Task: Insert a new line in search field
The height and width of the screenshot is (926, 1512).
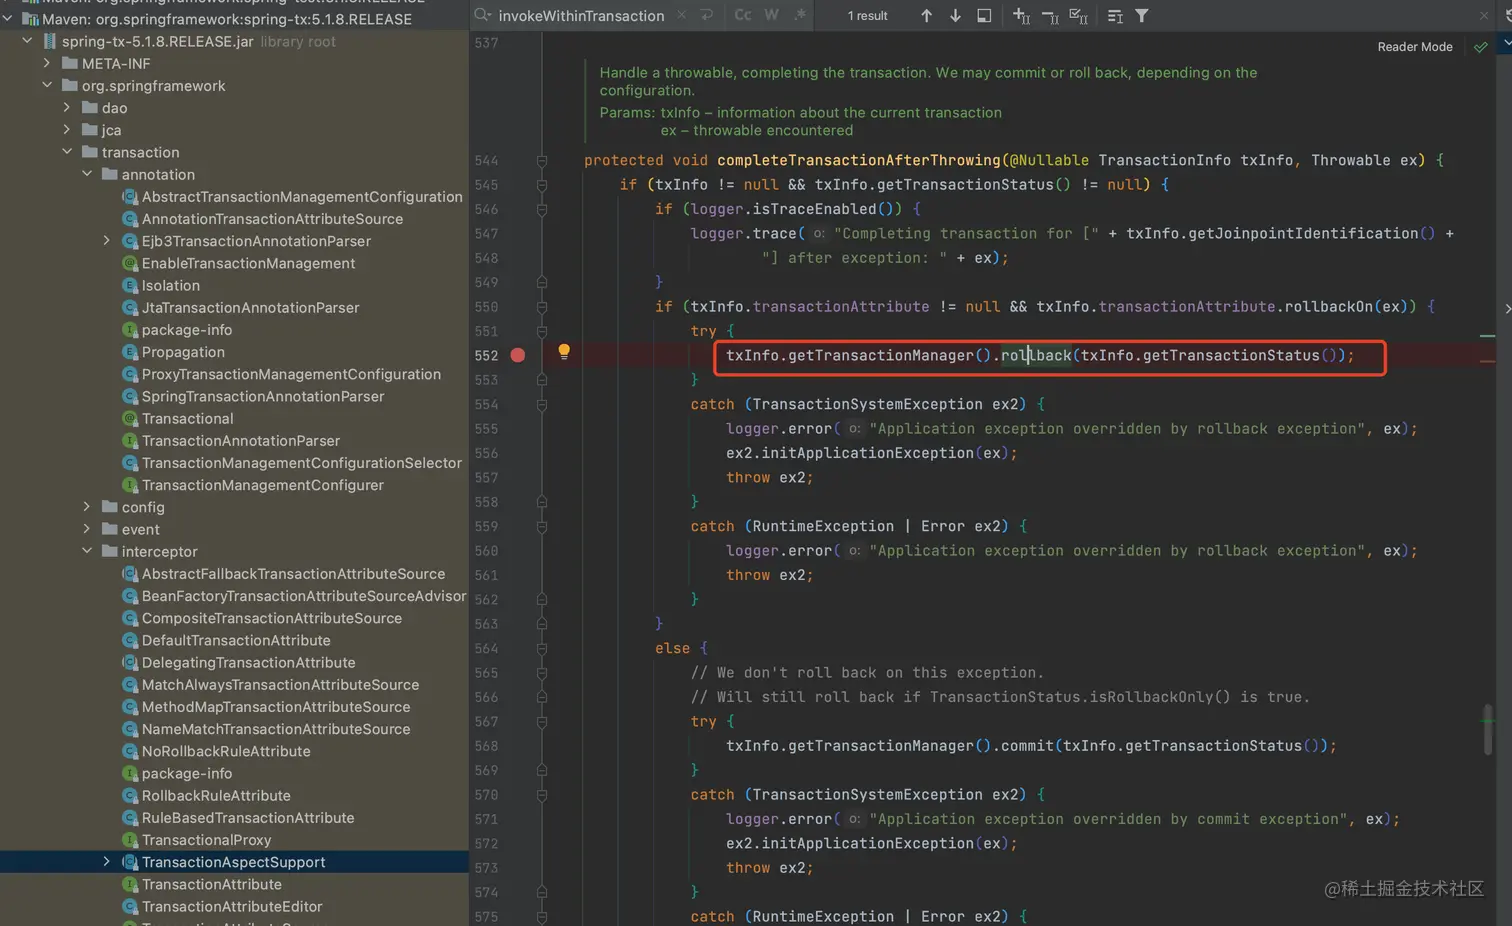Action: coord(707,15)
